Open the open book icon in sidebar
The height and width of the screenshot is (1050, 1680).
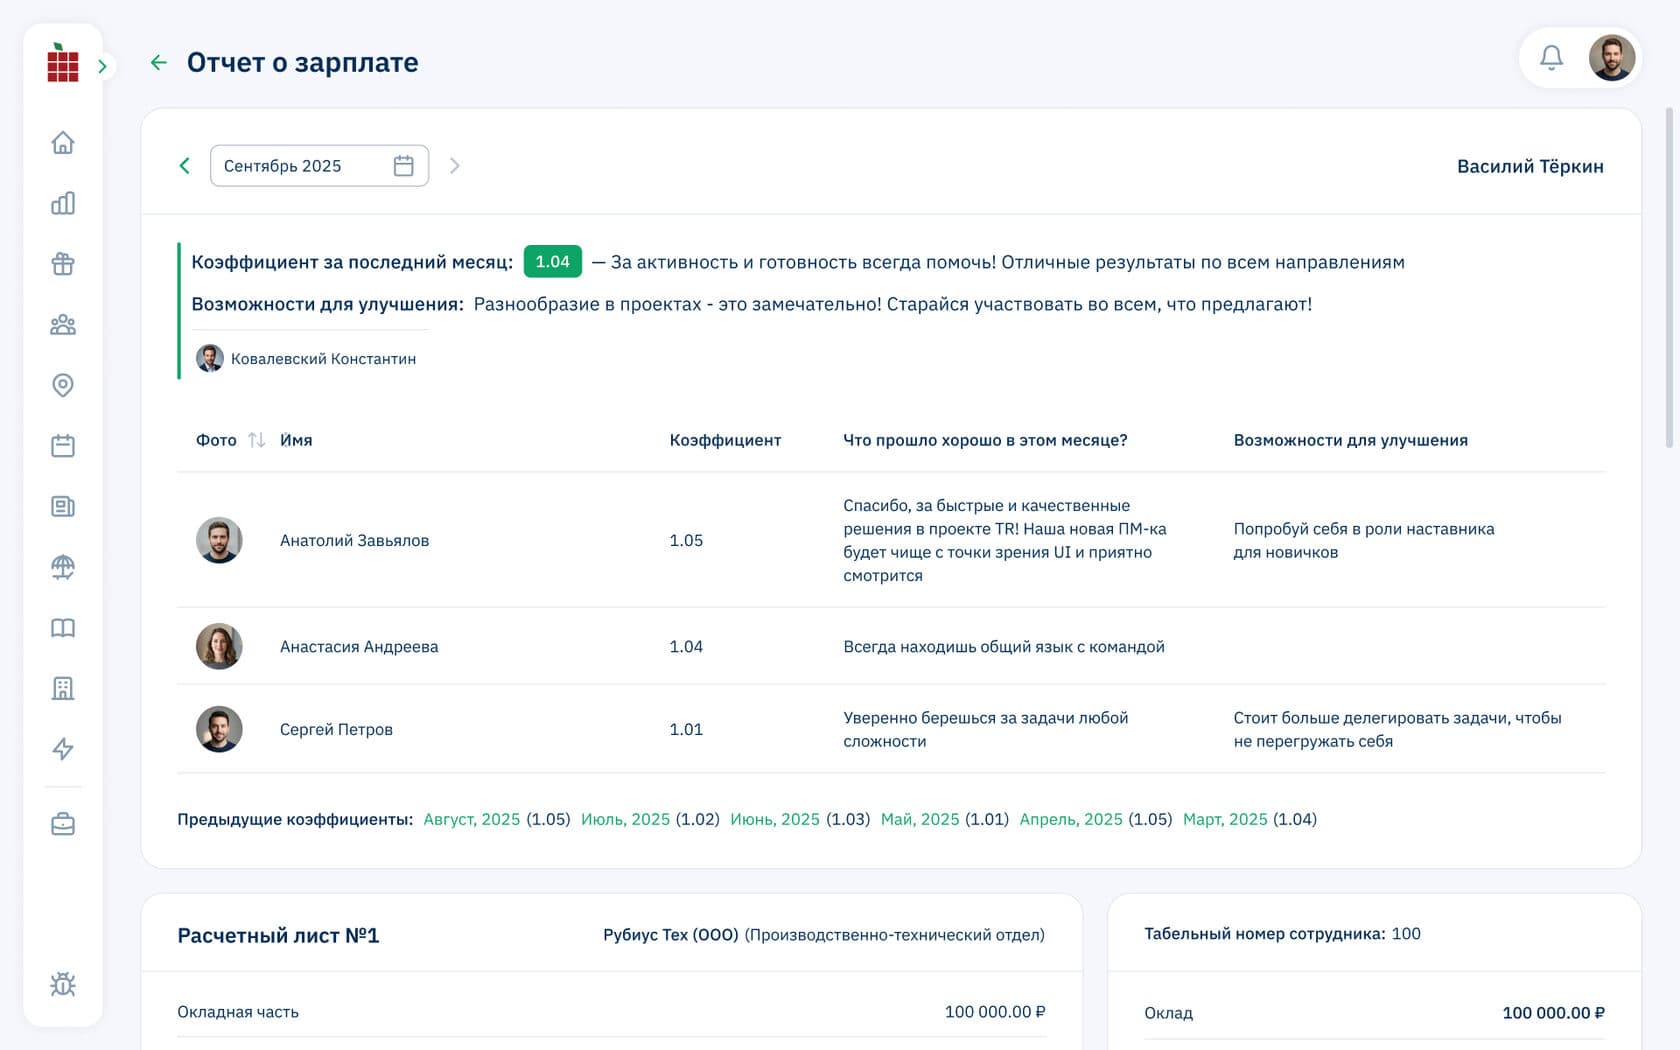coord(63,628)
